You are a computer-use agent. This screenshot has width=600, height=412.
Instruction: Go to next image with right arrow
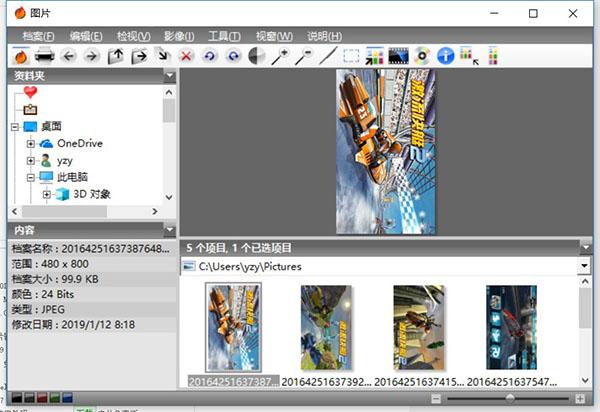click(91, 56)
